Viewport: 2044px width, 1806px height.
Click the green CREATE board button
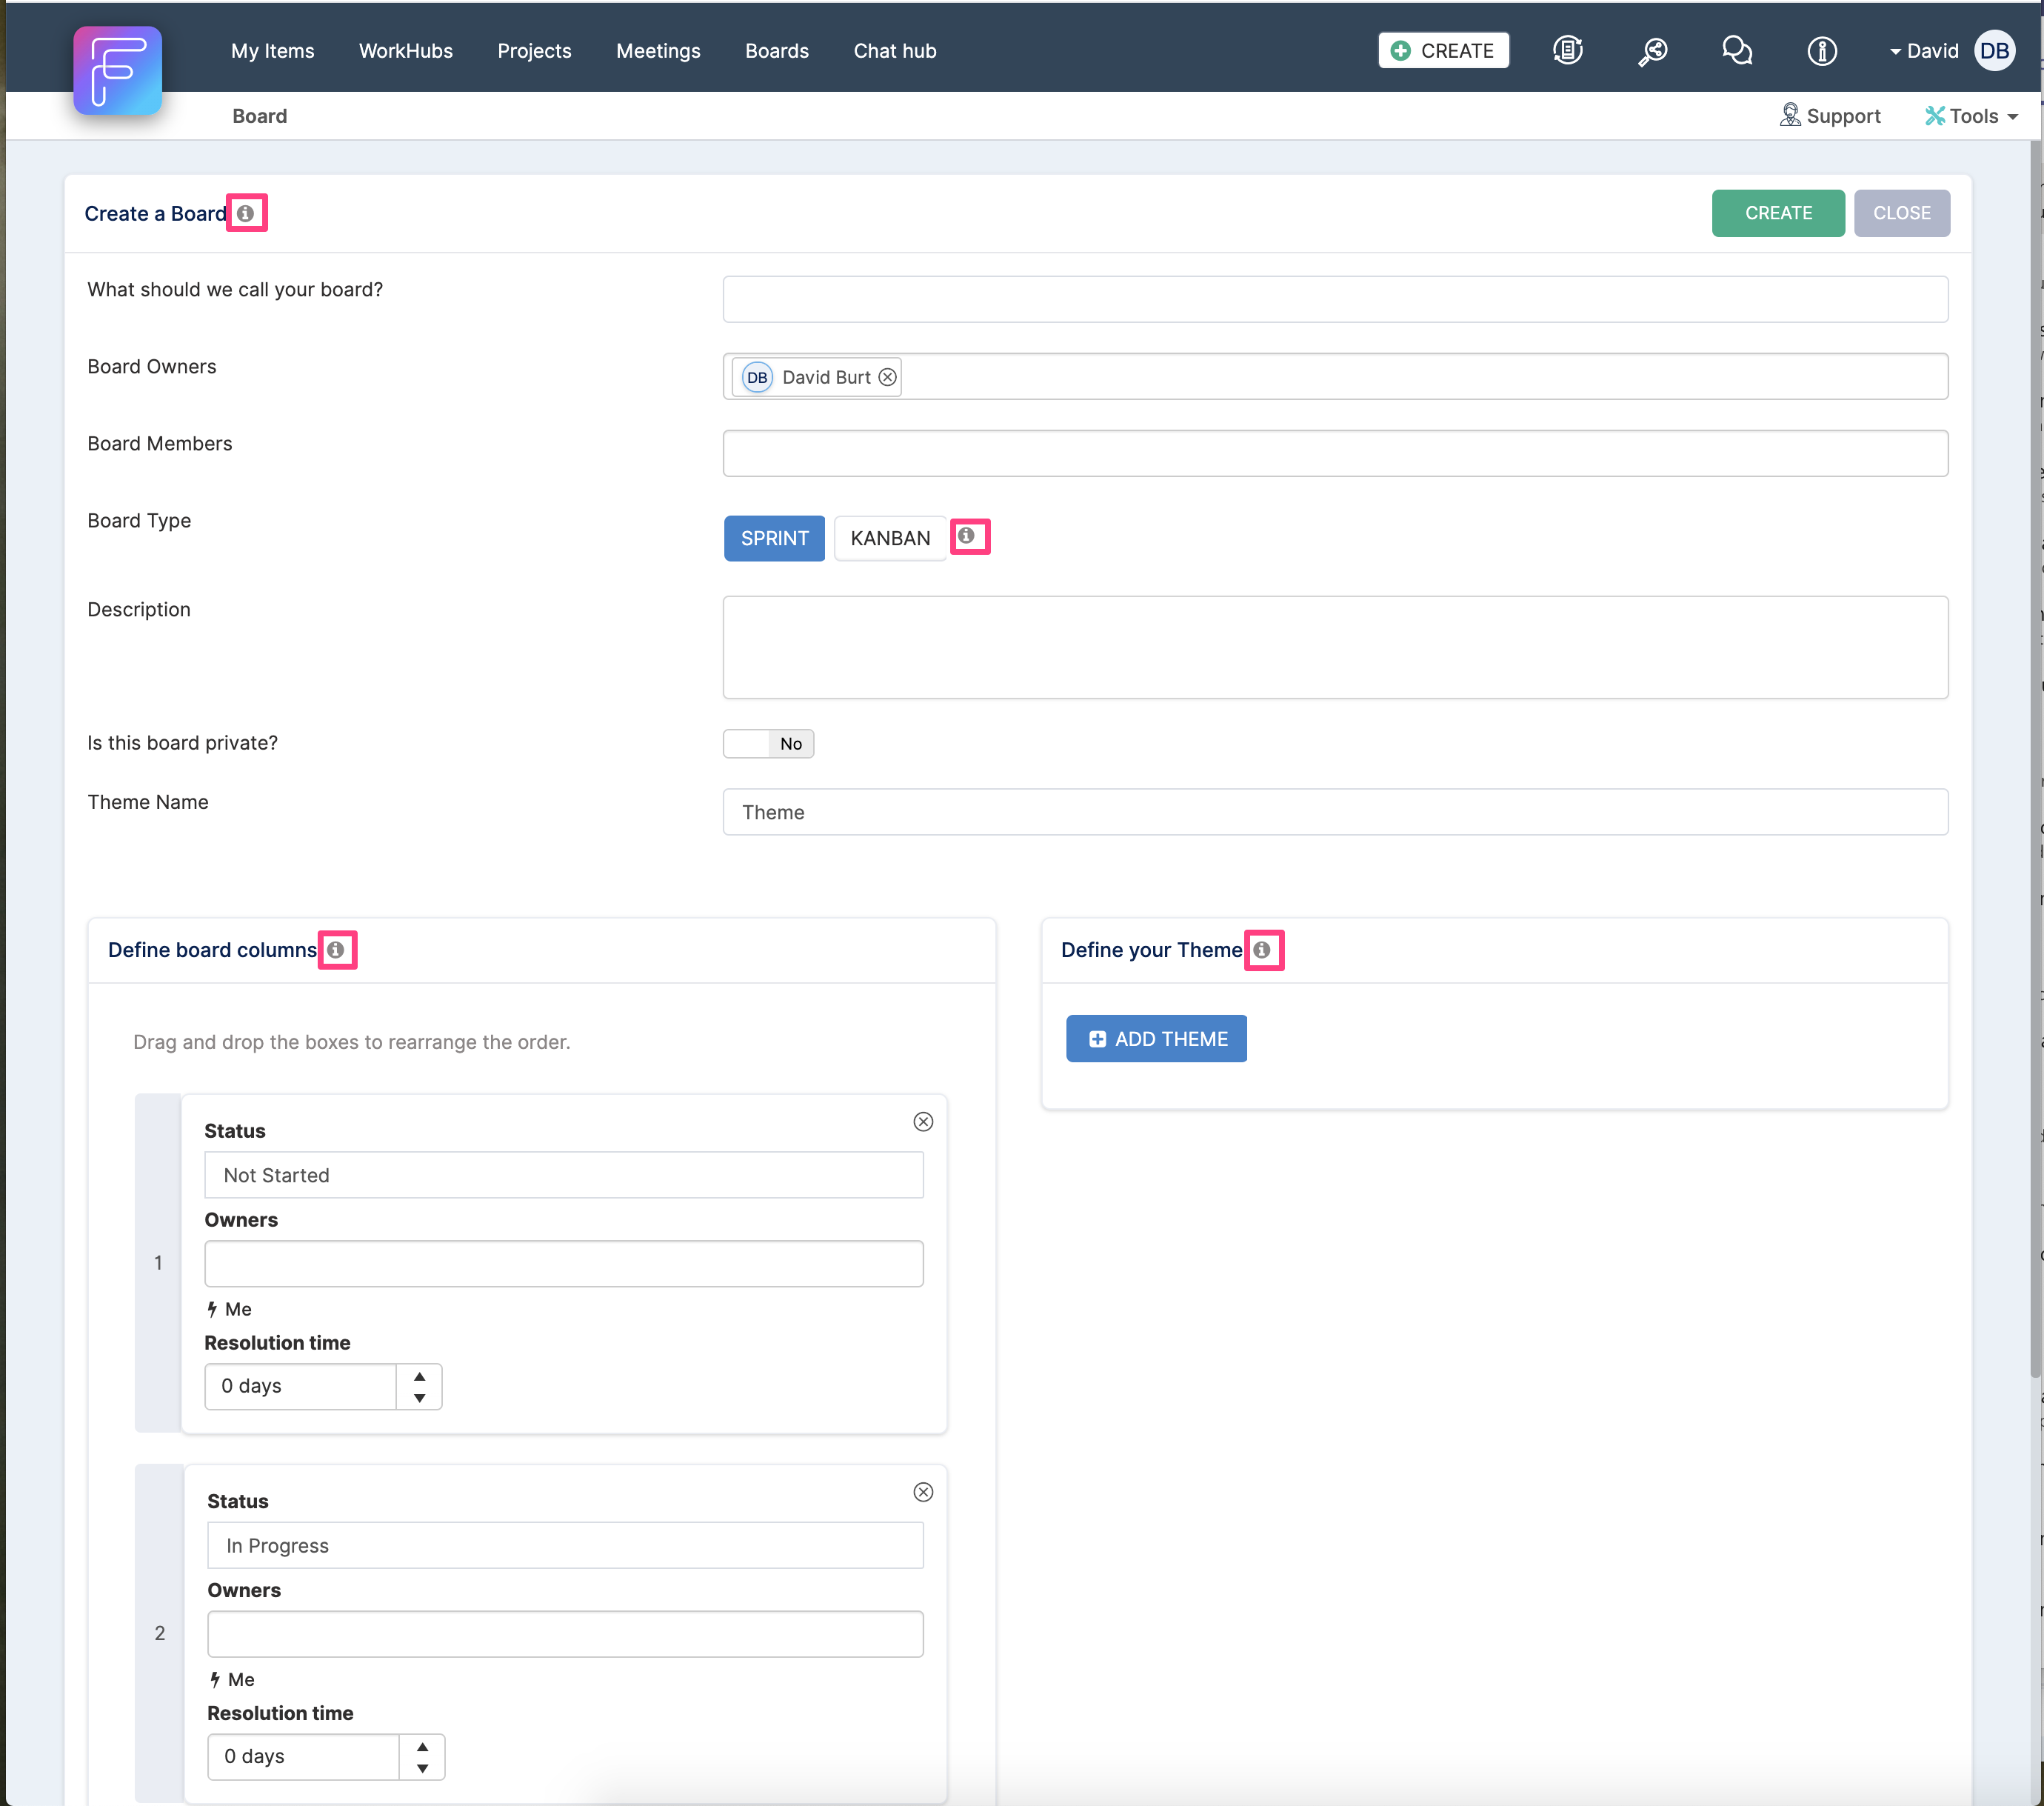click(x=1778, y=213)
